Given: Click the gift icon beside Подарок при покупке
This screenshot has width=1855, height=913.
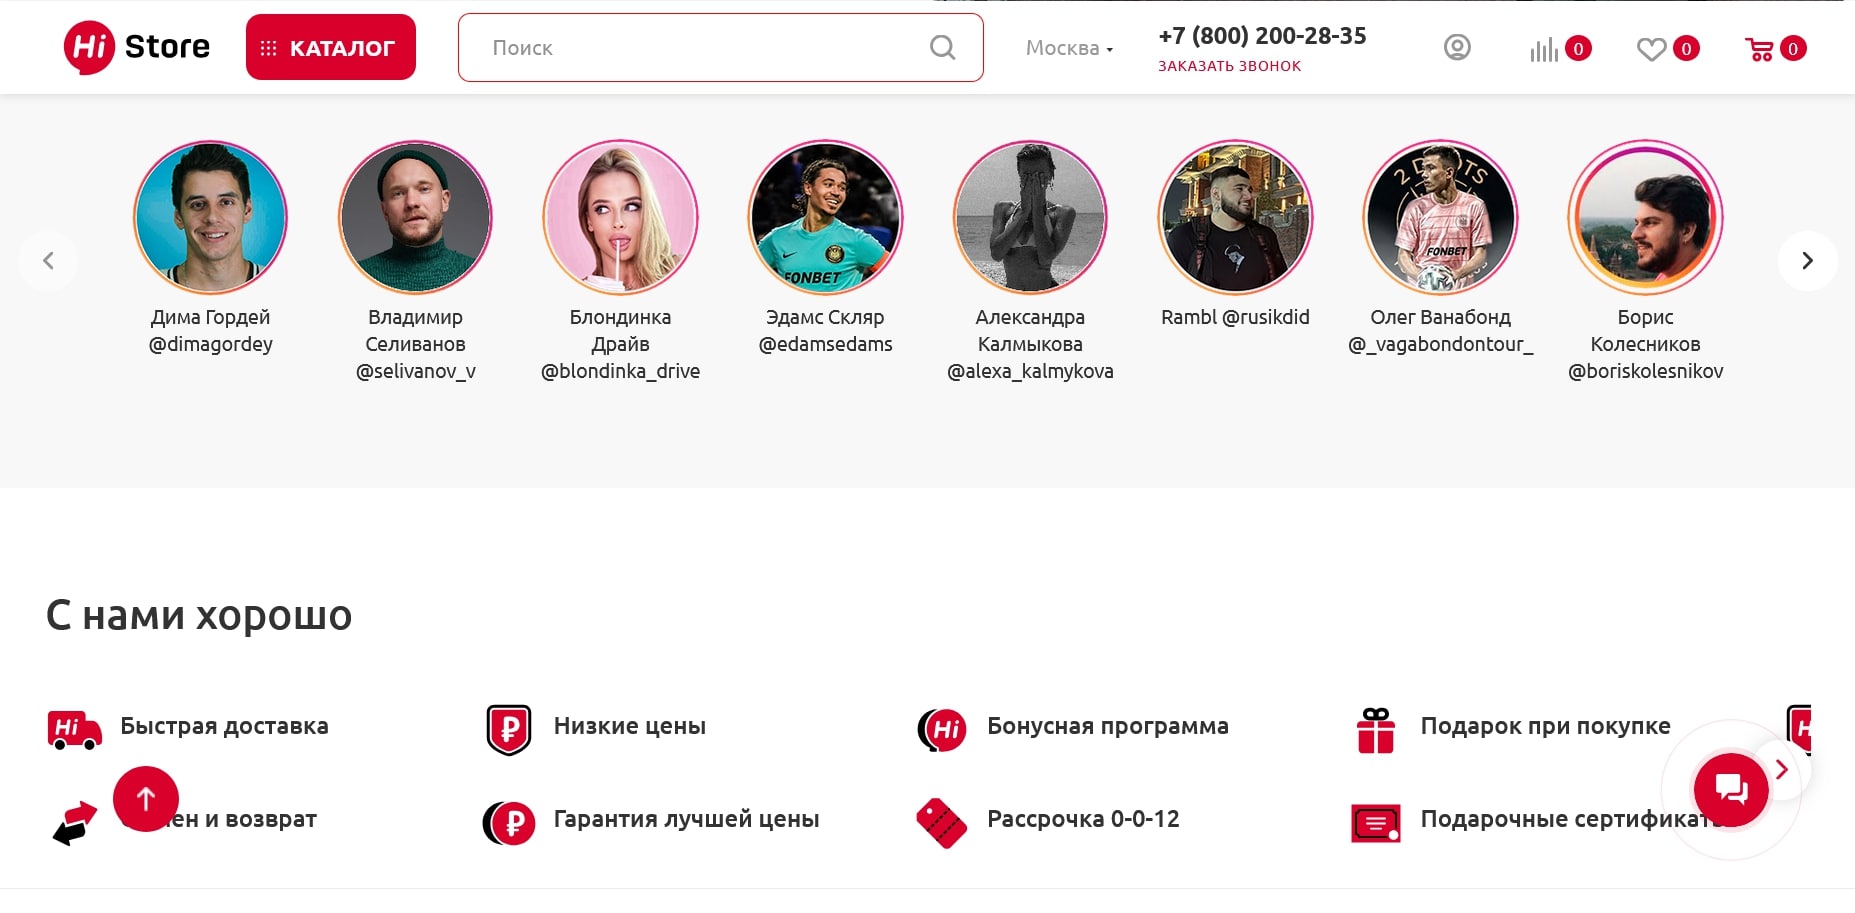Looking at the screenshot, I should pos(1376,730).
